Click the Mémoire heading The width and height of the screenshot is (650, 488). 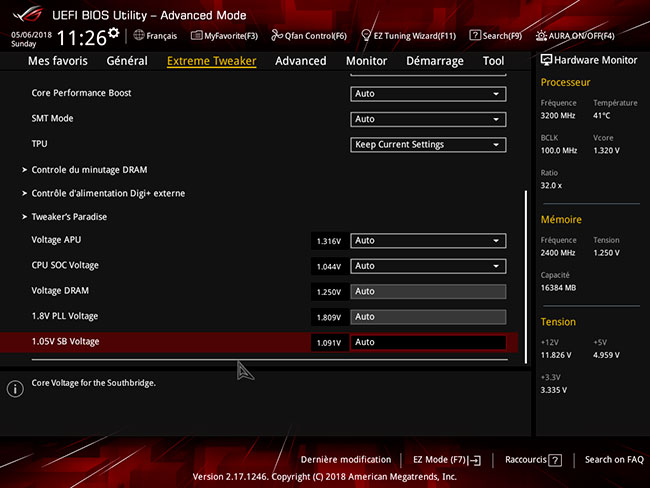pyautogui.click(x=561, y=220)
